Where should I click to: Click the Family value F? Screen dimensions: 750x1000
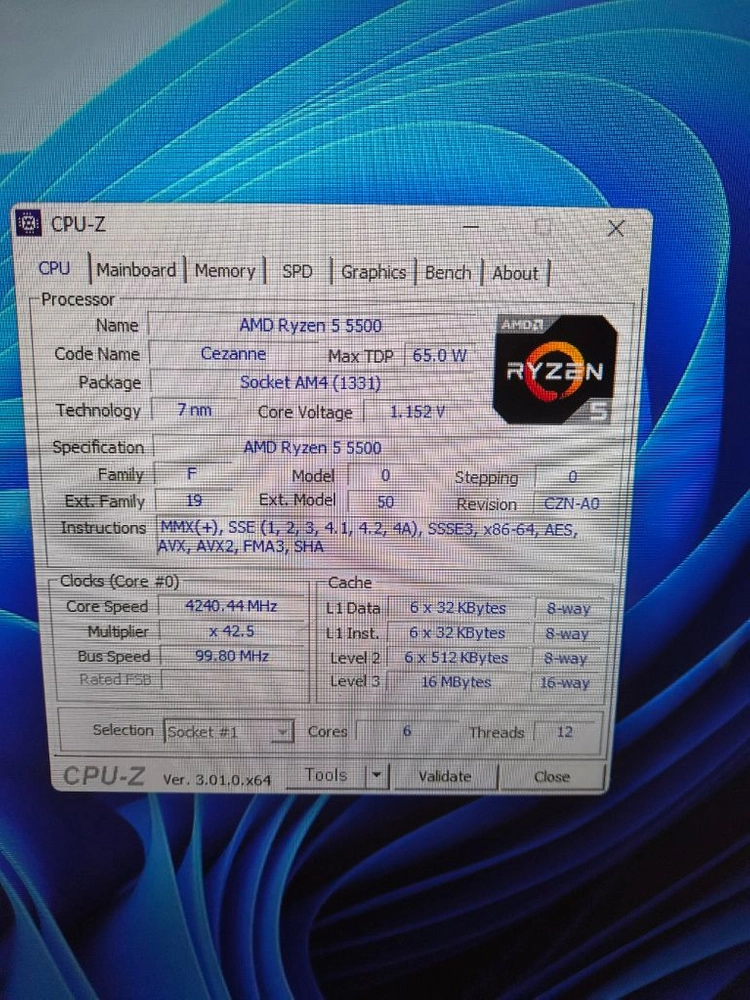(192, 474)
